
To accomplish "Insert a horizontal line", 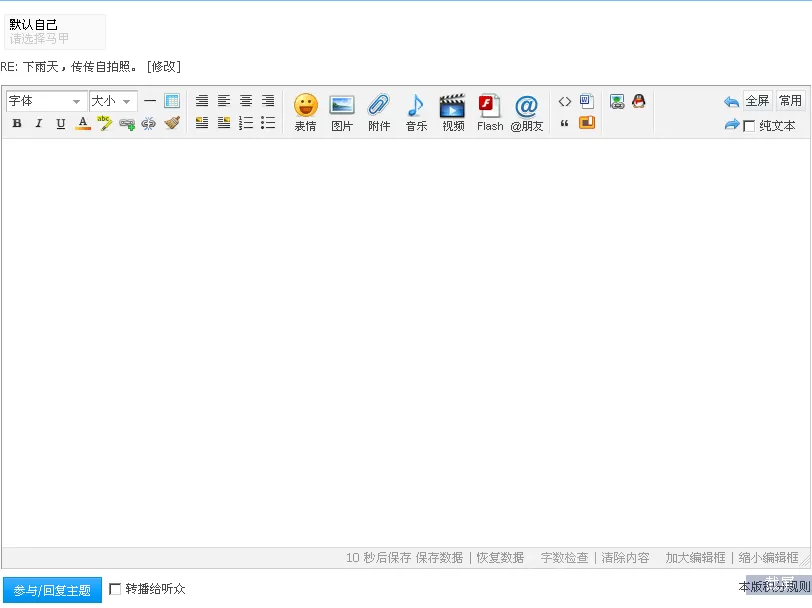I will click(150, 100).
